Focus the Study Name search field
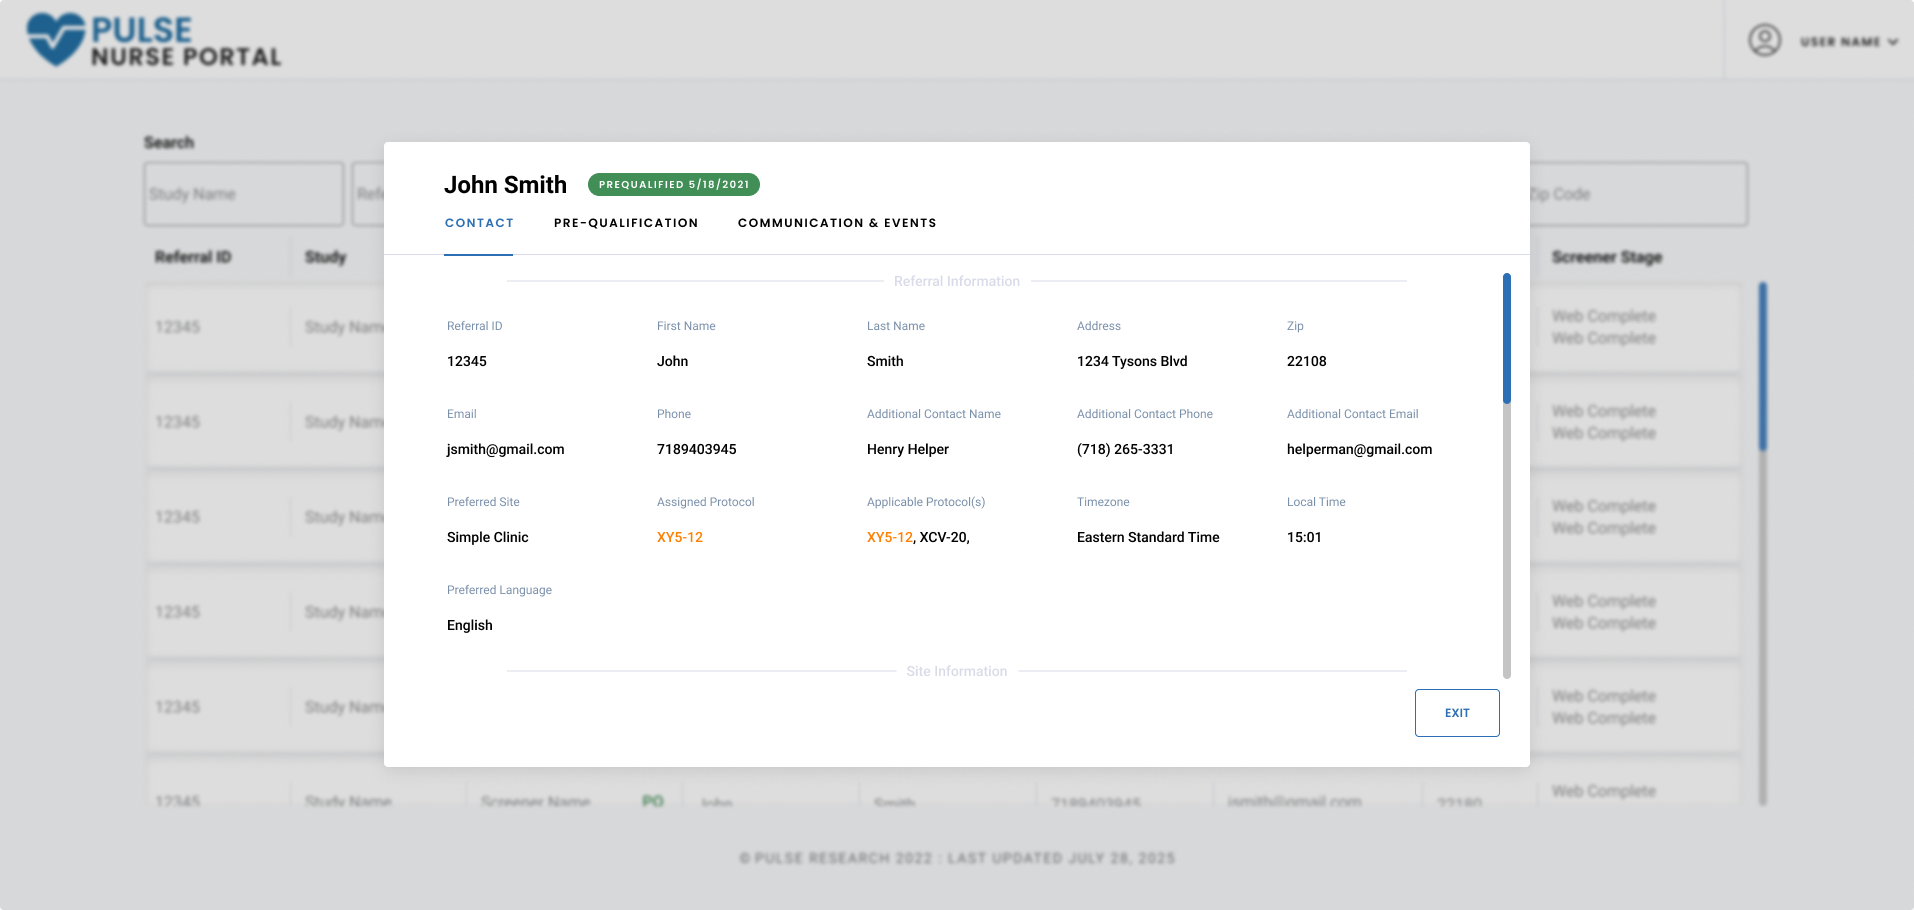This screenshot has height=910, width=1914. (x=244, y=194)
